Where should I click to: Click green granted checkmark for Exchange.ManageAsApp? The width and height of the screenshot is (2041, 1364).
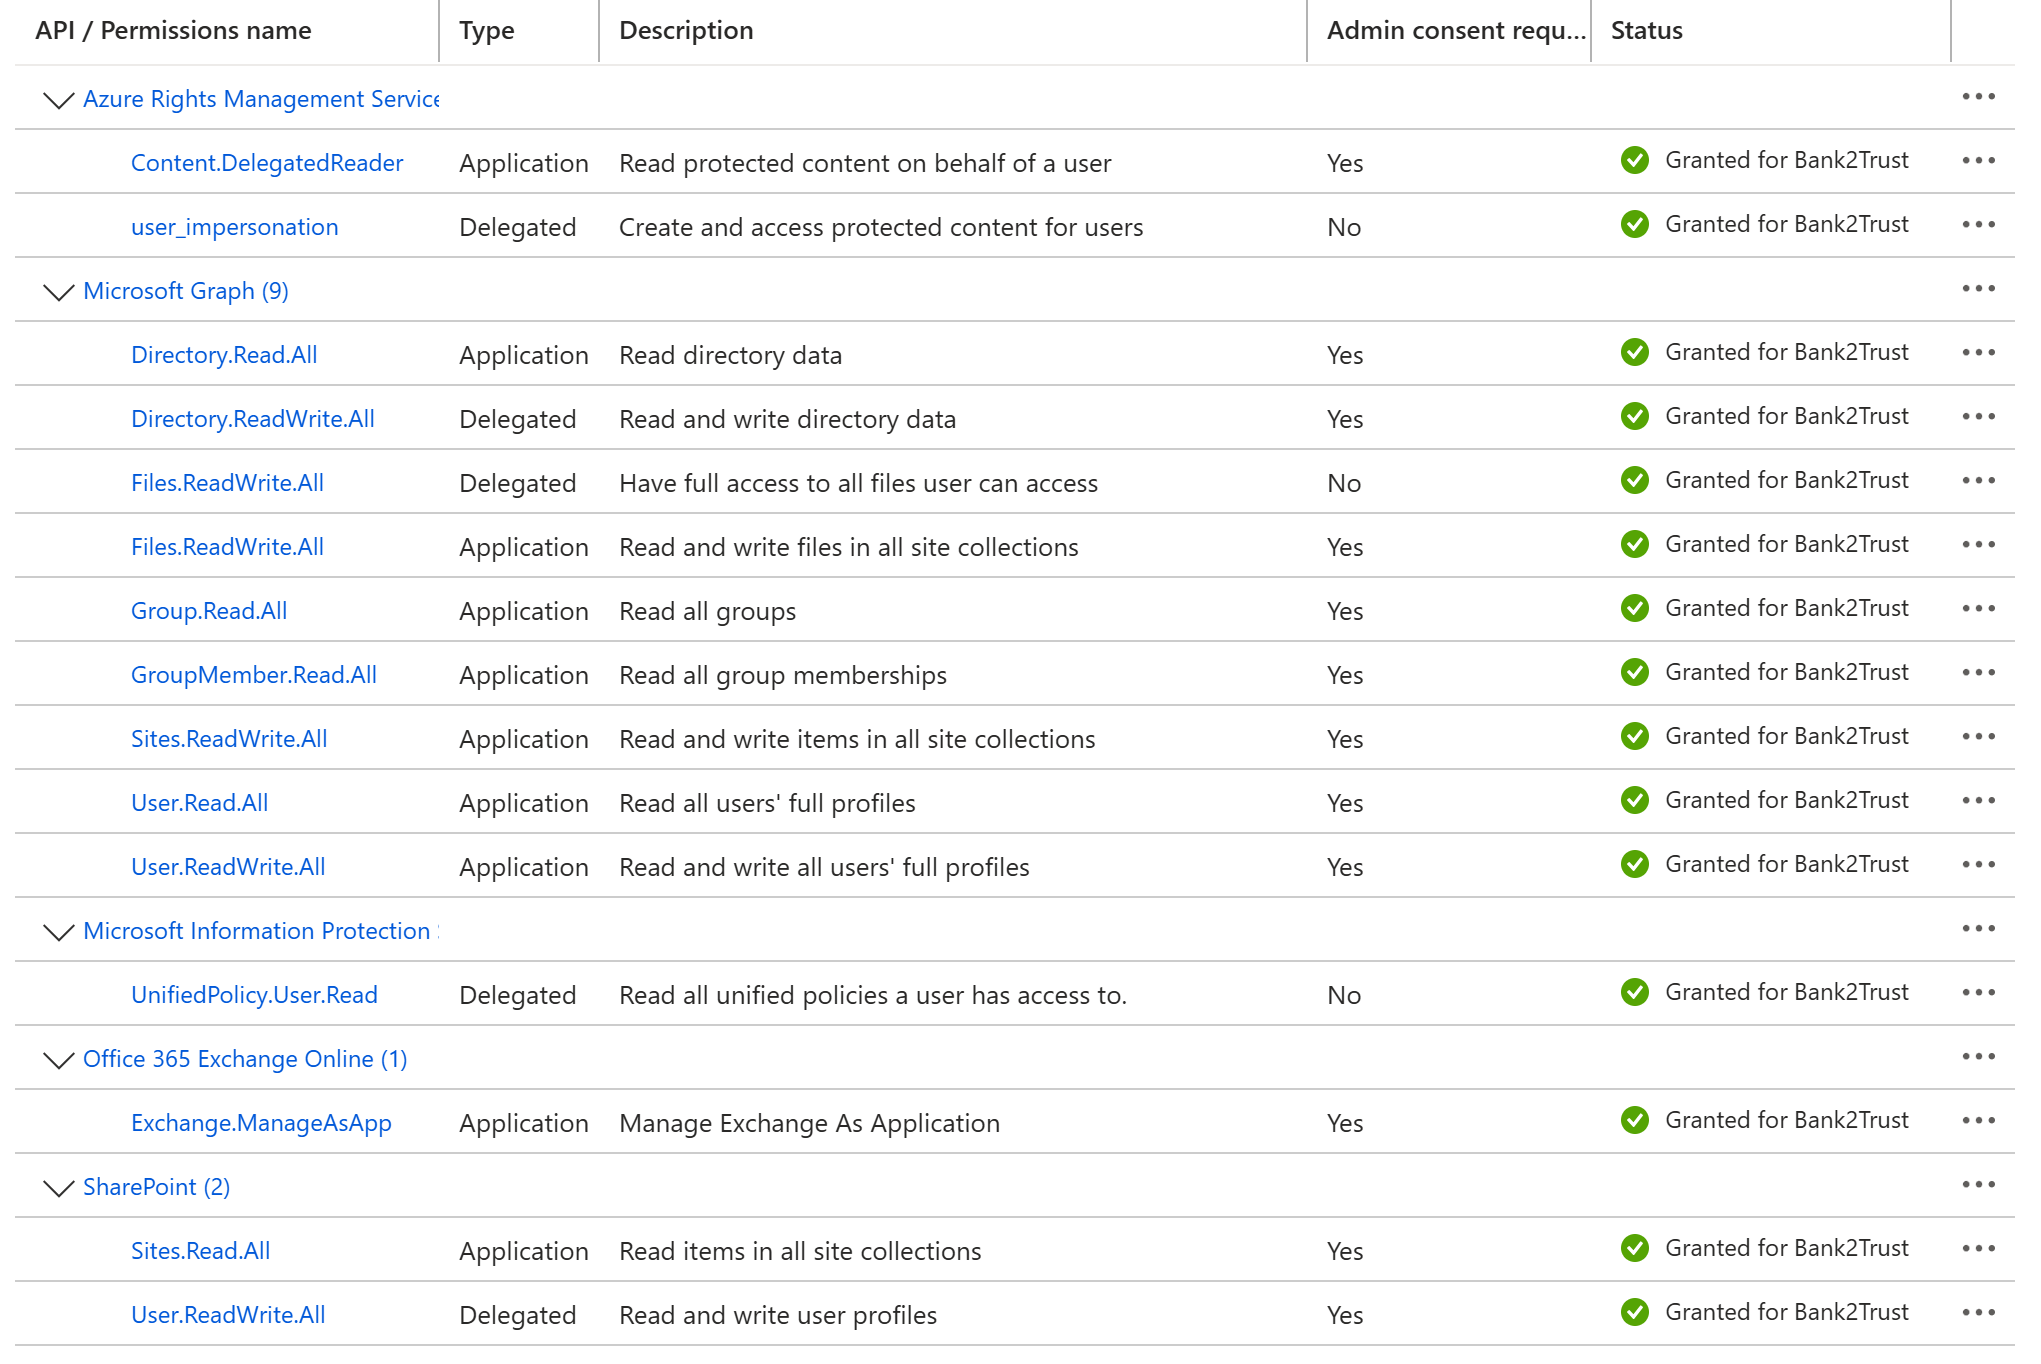pos(1635,1120)
